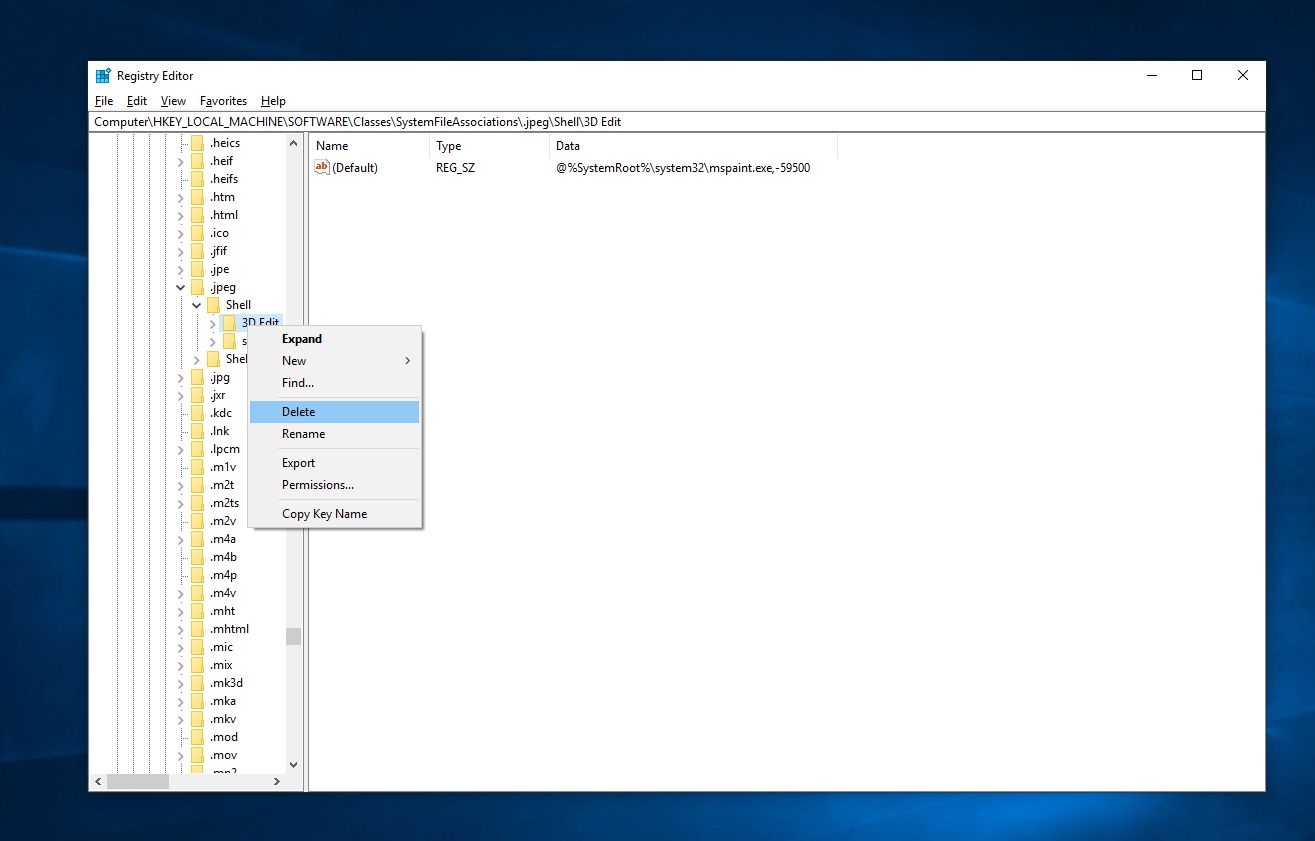Select the .mic folder icon
Screen dimensions: 1315x841
197,647
